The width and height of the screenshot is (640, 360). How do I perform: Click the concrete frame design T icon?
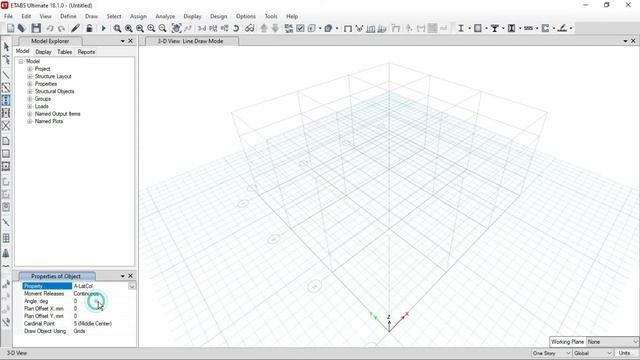point(495,28)
